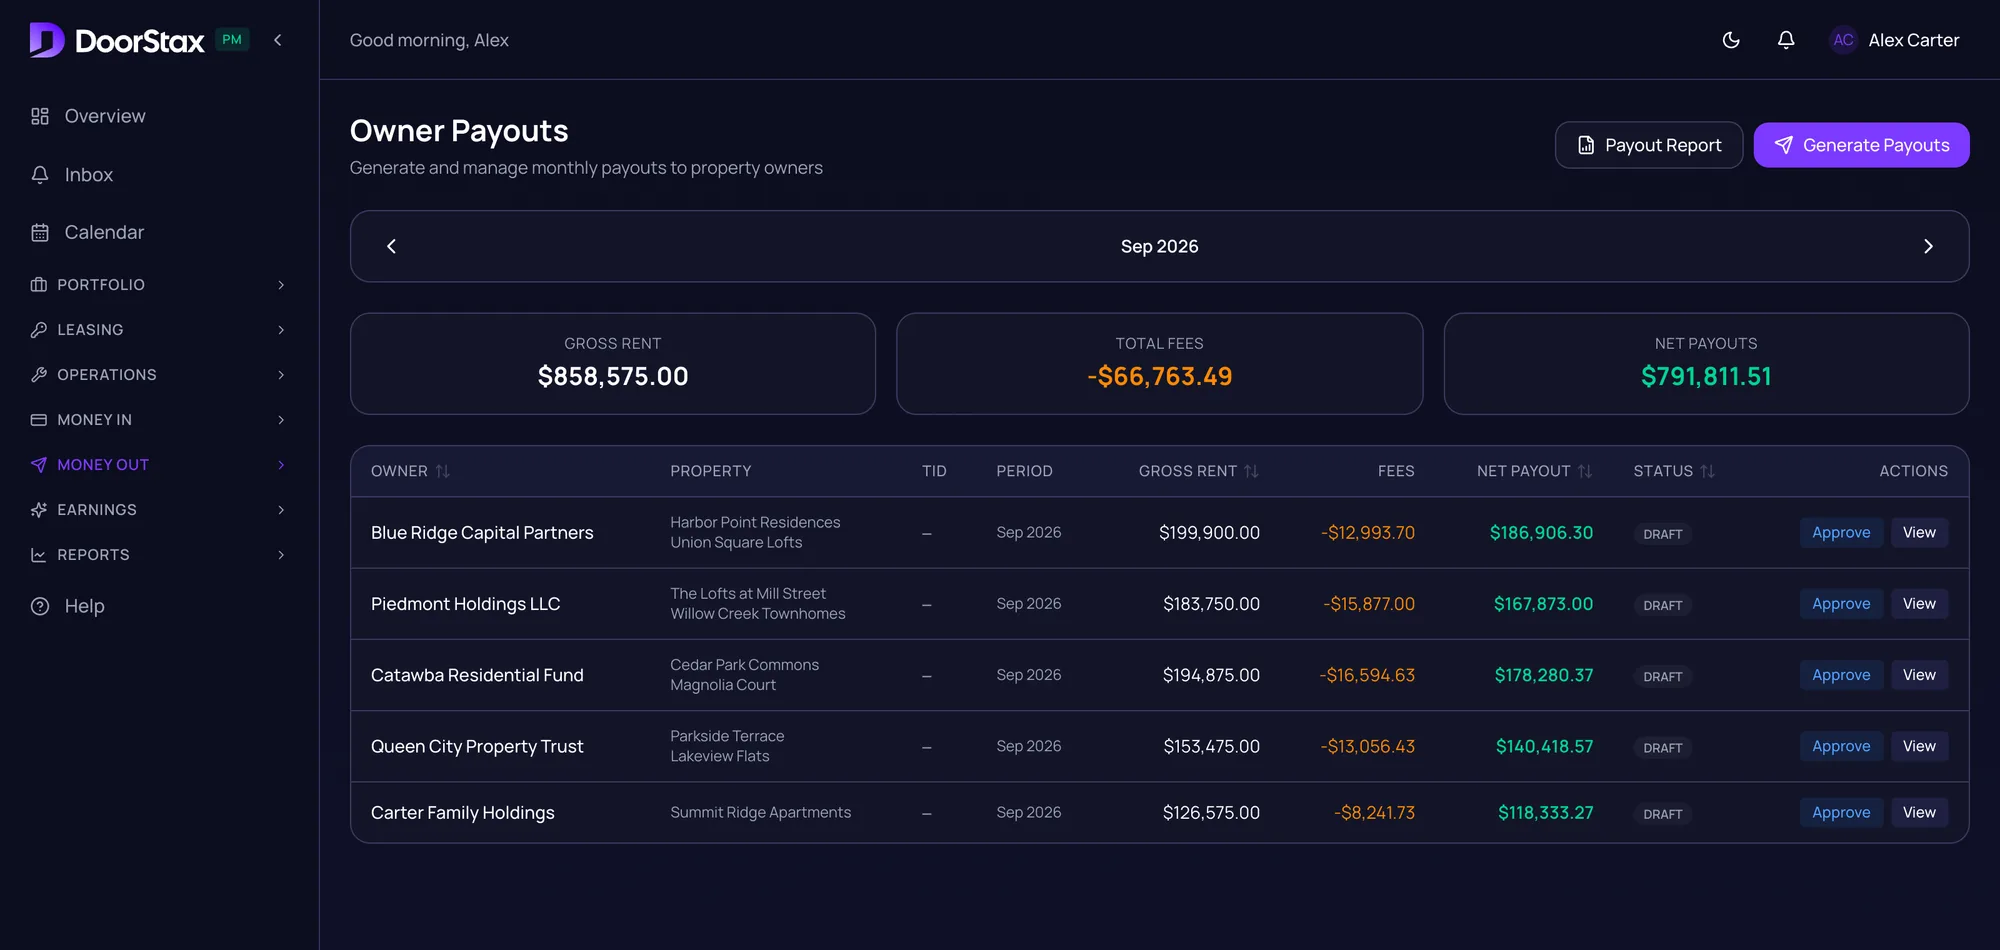Expand the Operations section
2000x950 pixels.
(x=159, y=375)
